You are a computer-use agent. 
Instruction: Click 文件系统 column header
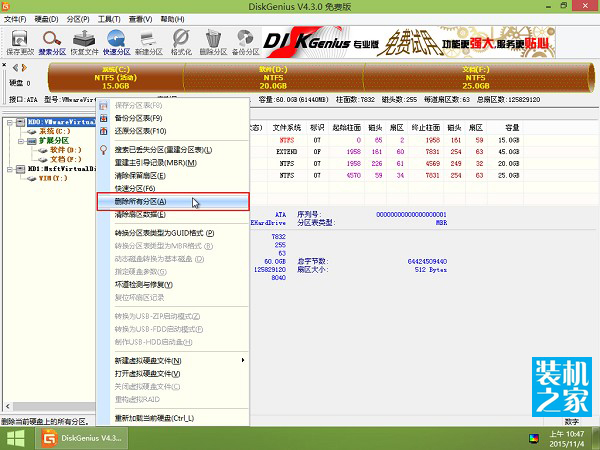coord(287,128)
